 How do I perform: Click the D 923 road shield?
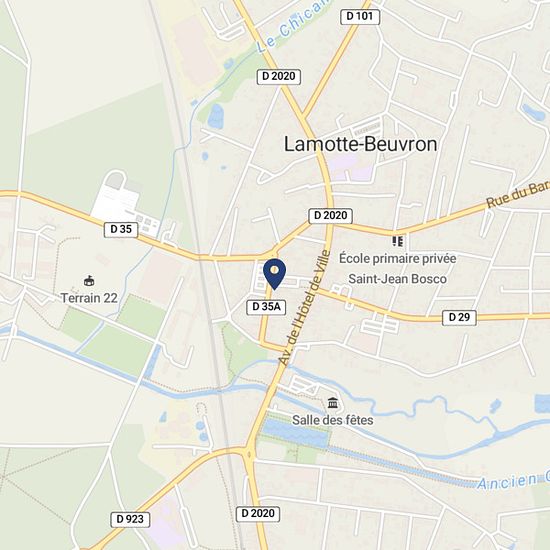[x=130, y=519]
